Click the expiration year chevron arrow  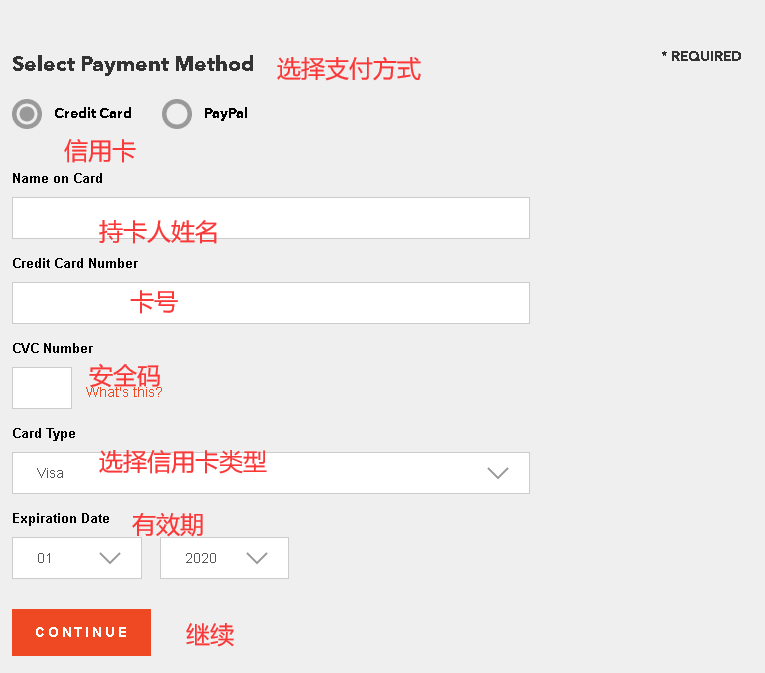(x=257, y=558)
